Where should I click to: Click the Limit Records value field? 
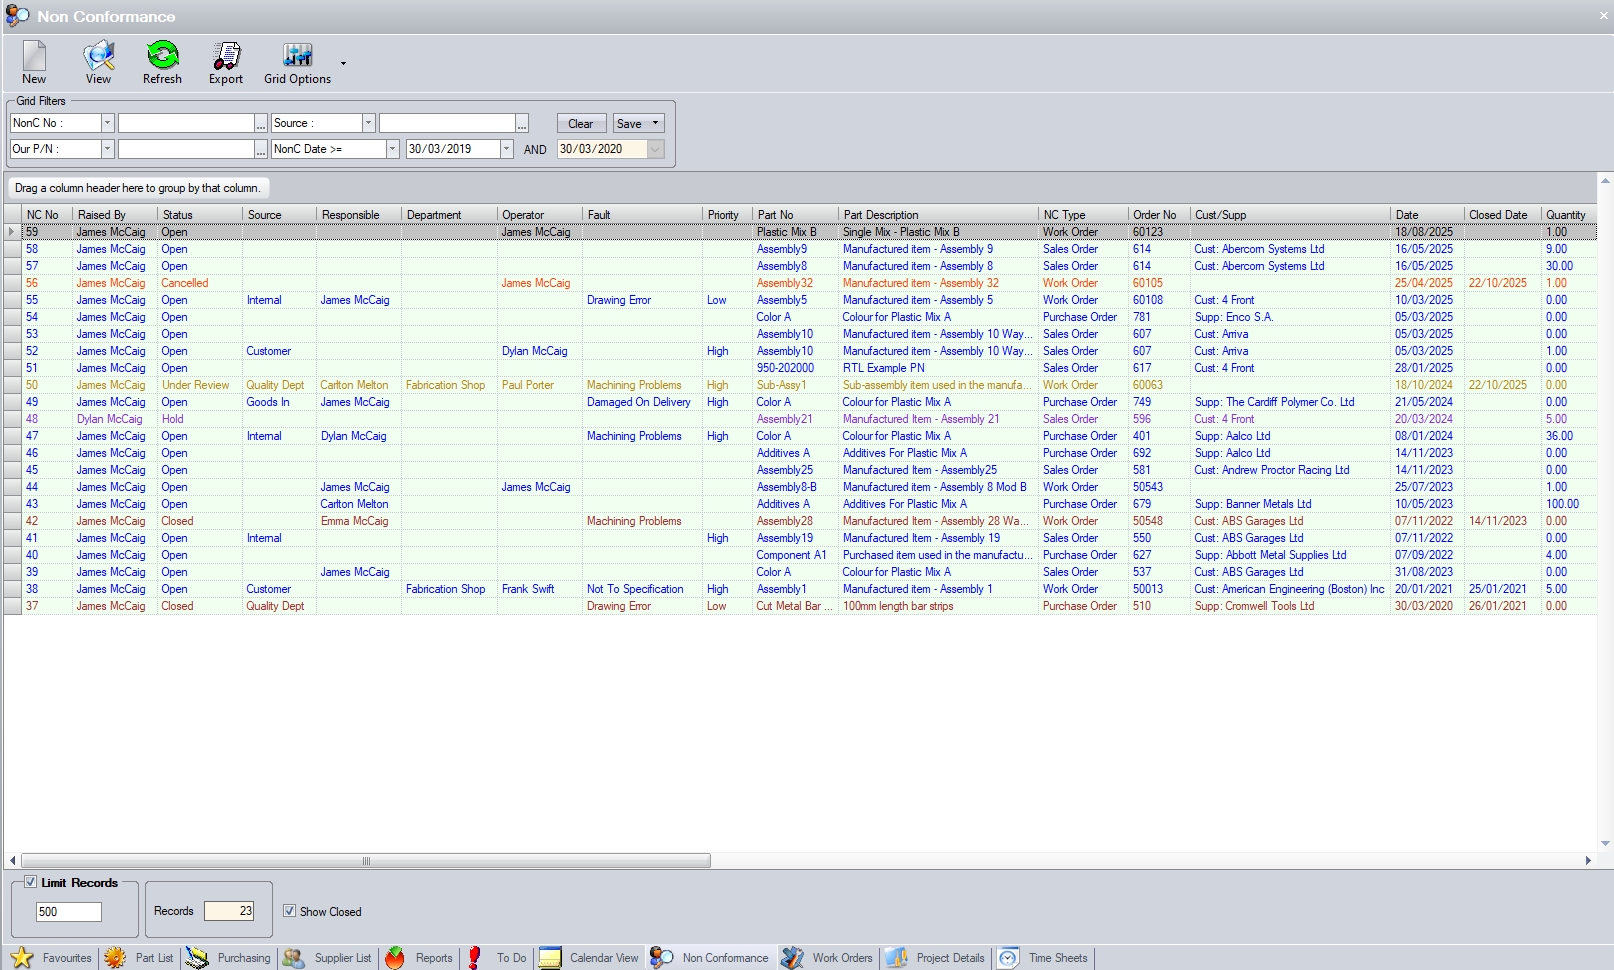pos(69,912)
